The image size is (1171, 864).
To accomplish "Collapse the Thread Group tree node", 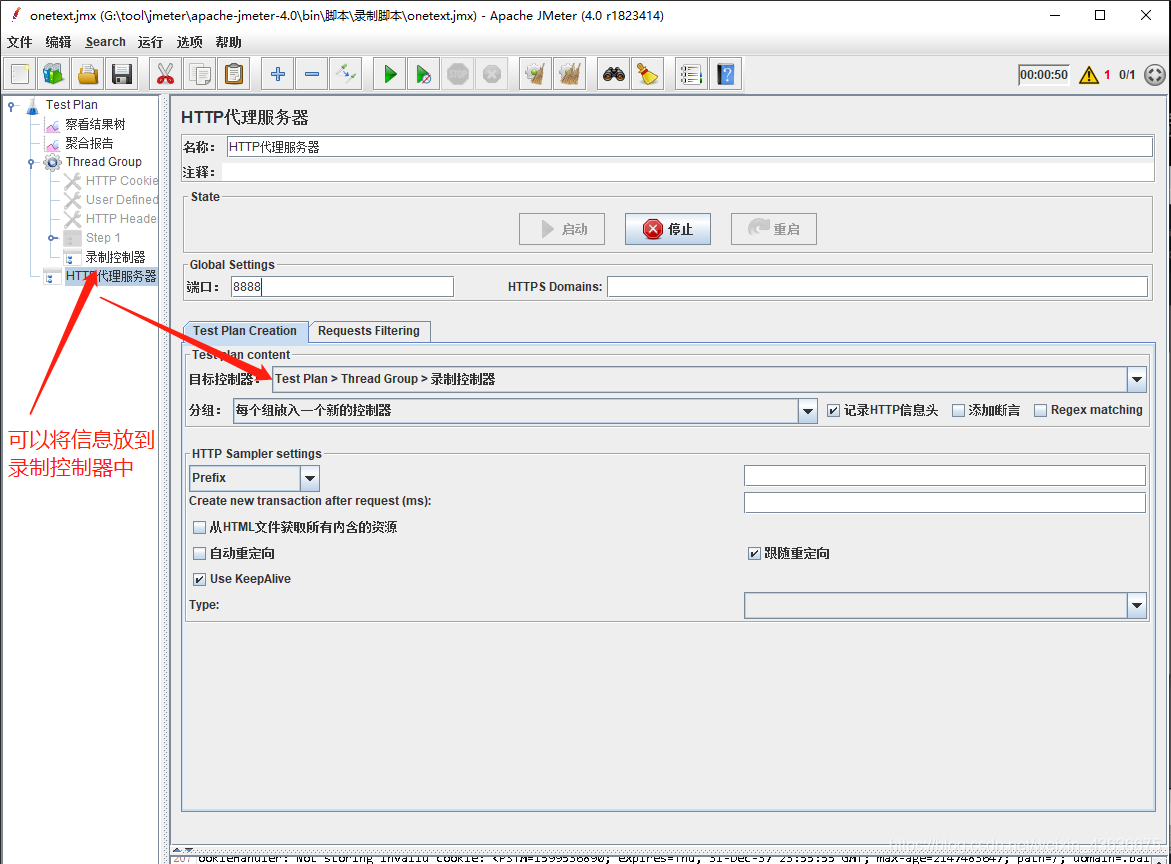I will (31, 163).
